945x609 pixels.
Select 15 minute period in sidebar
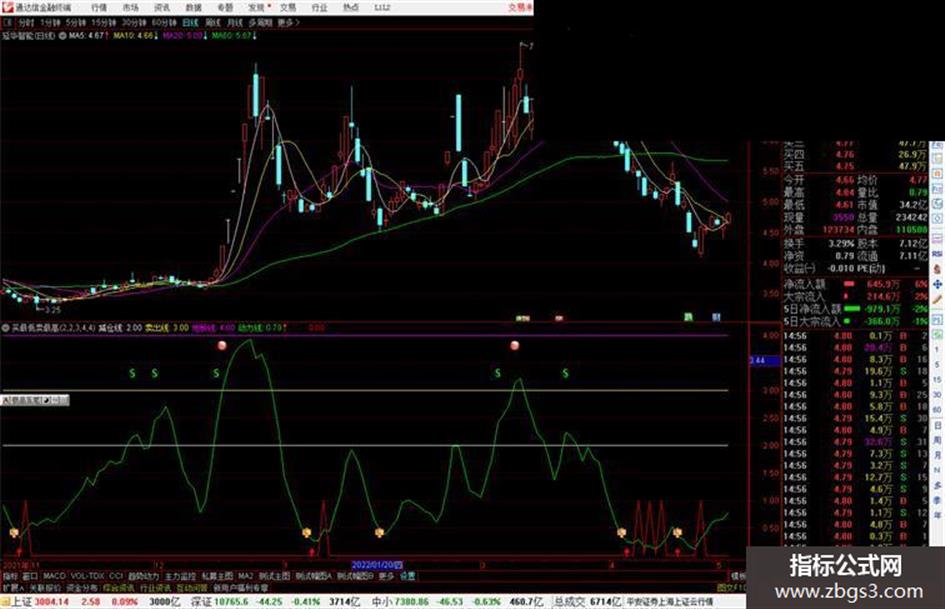point(937,380)
